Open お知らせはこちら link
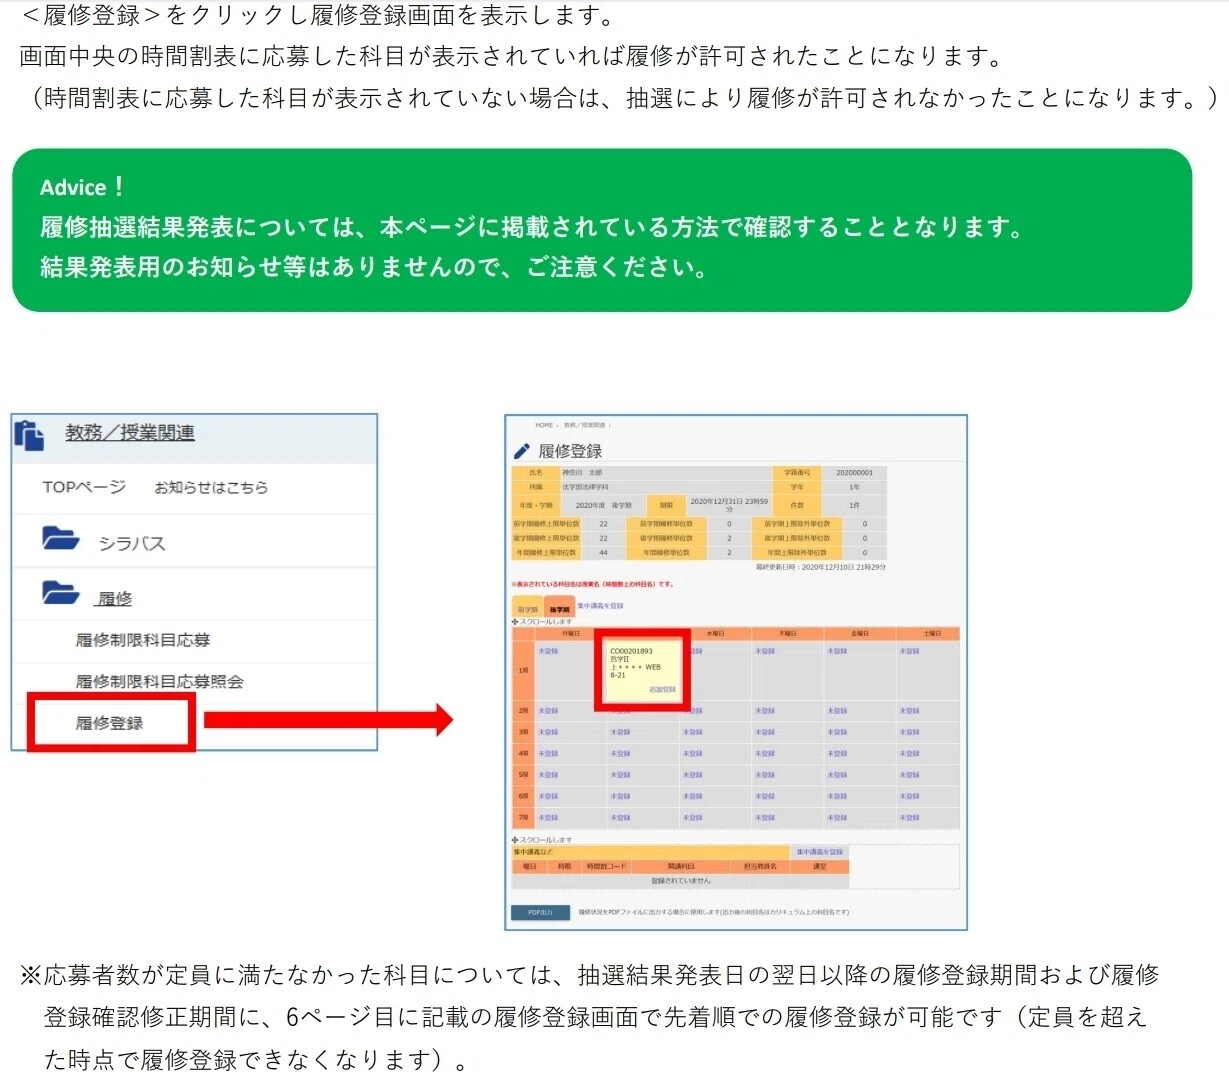The image size is (1229, 1080). click(211, 488)
